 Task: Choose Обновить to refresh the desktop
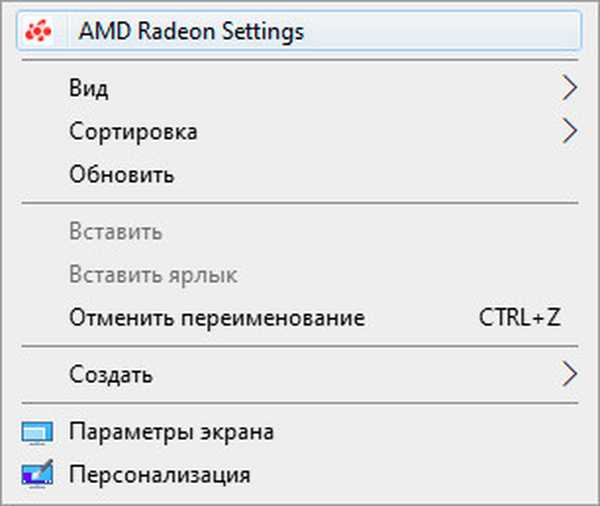tap(122, 175)
